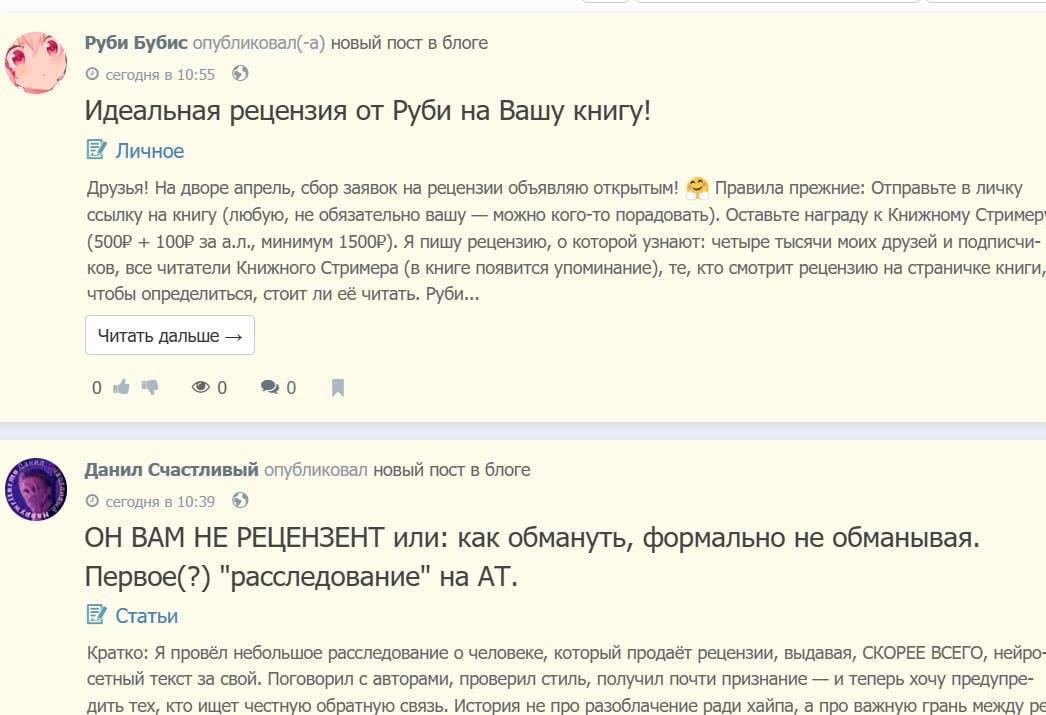
Task: Click globe visibility icon on Данил's post
Action: point(240,500)
